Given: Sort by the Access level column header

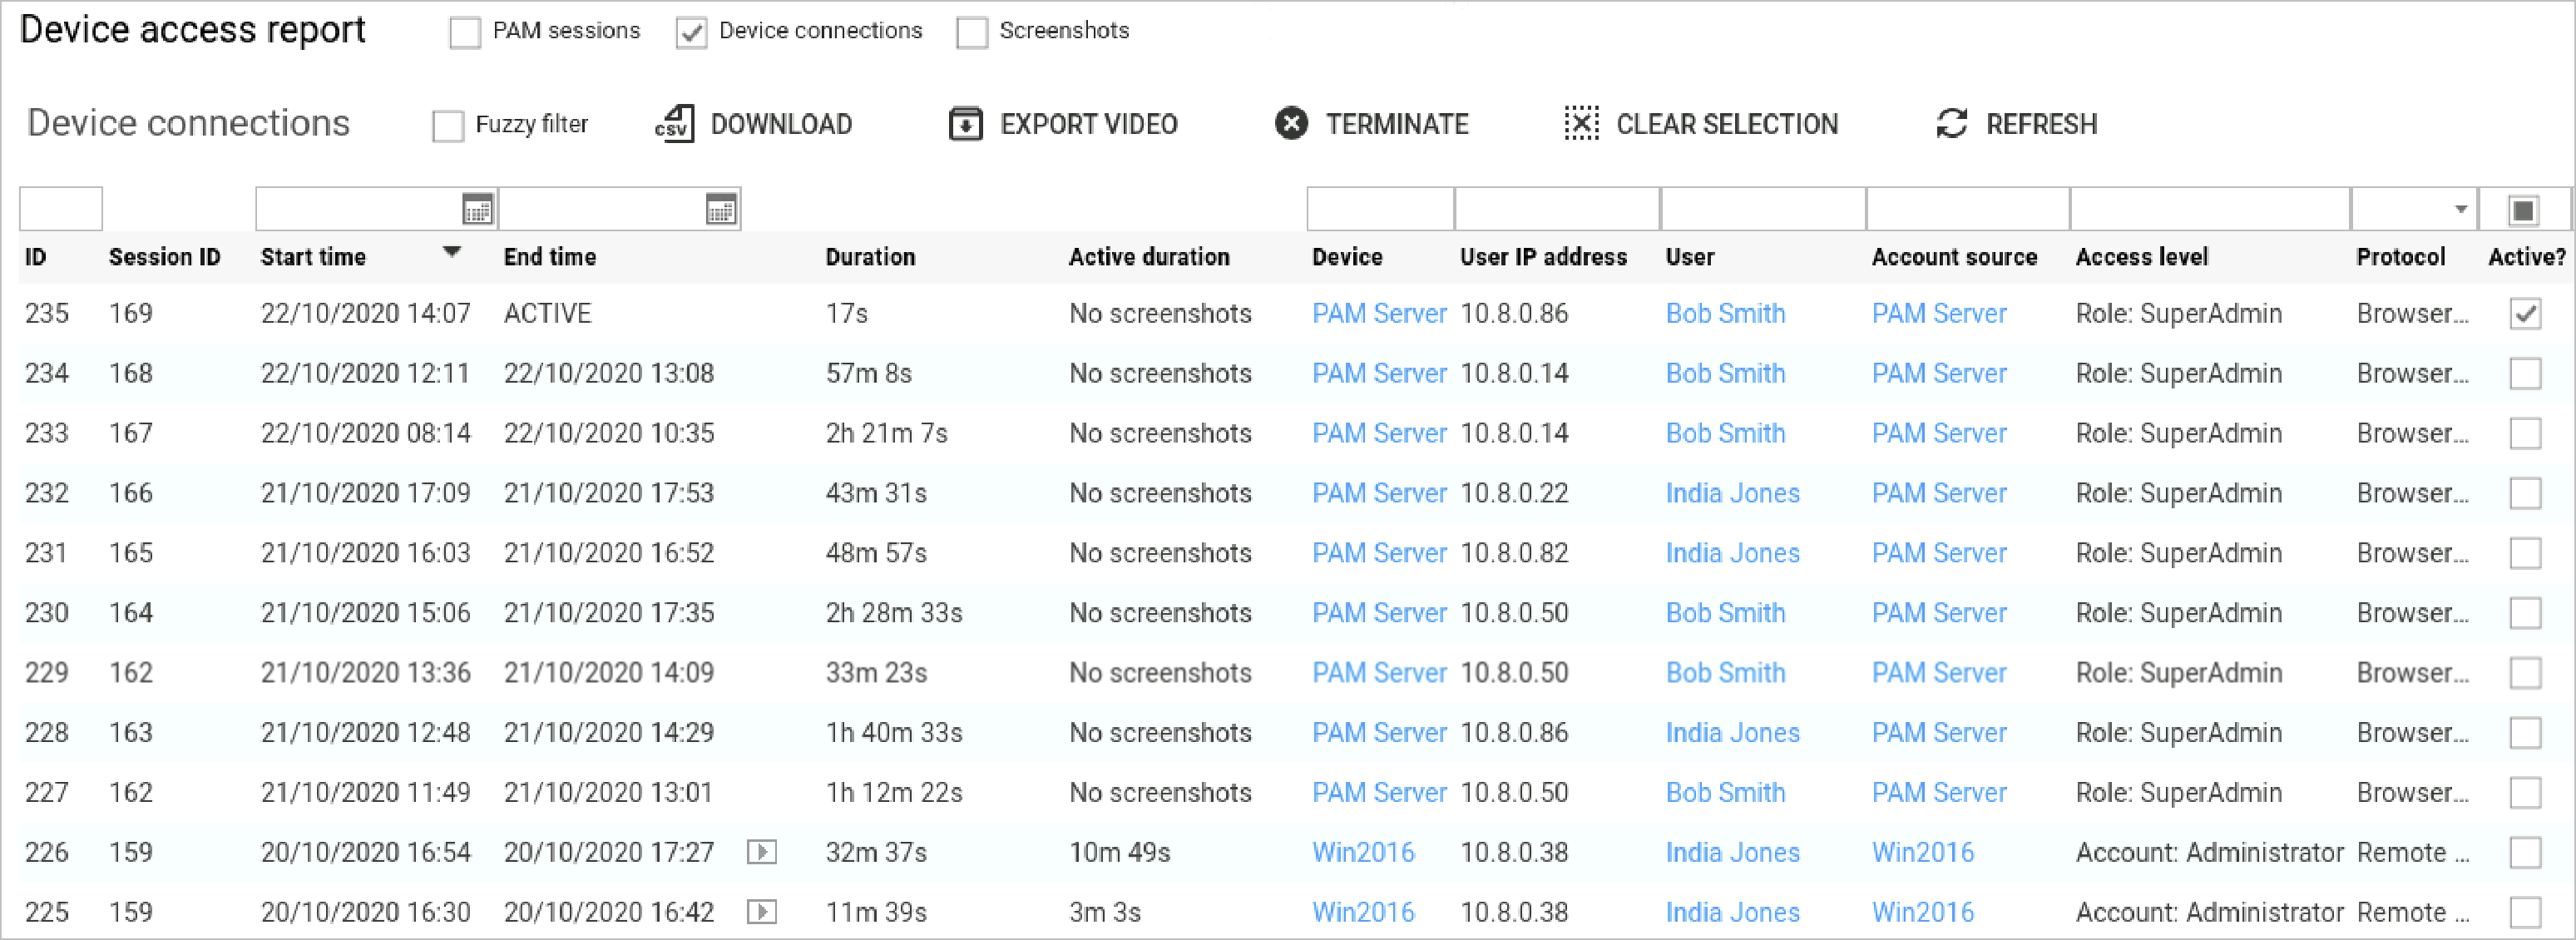Looking at the screenshot, I should coord(2142,257).
